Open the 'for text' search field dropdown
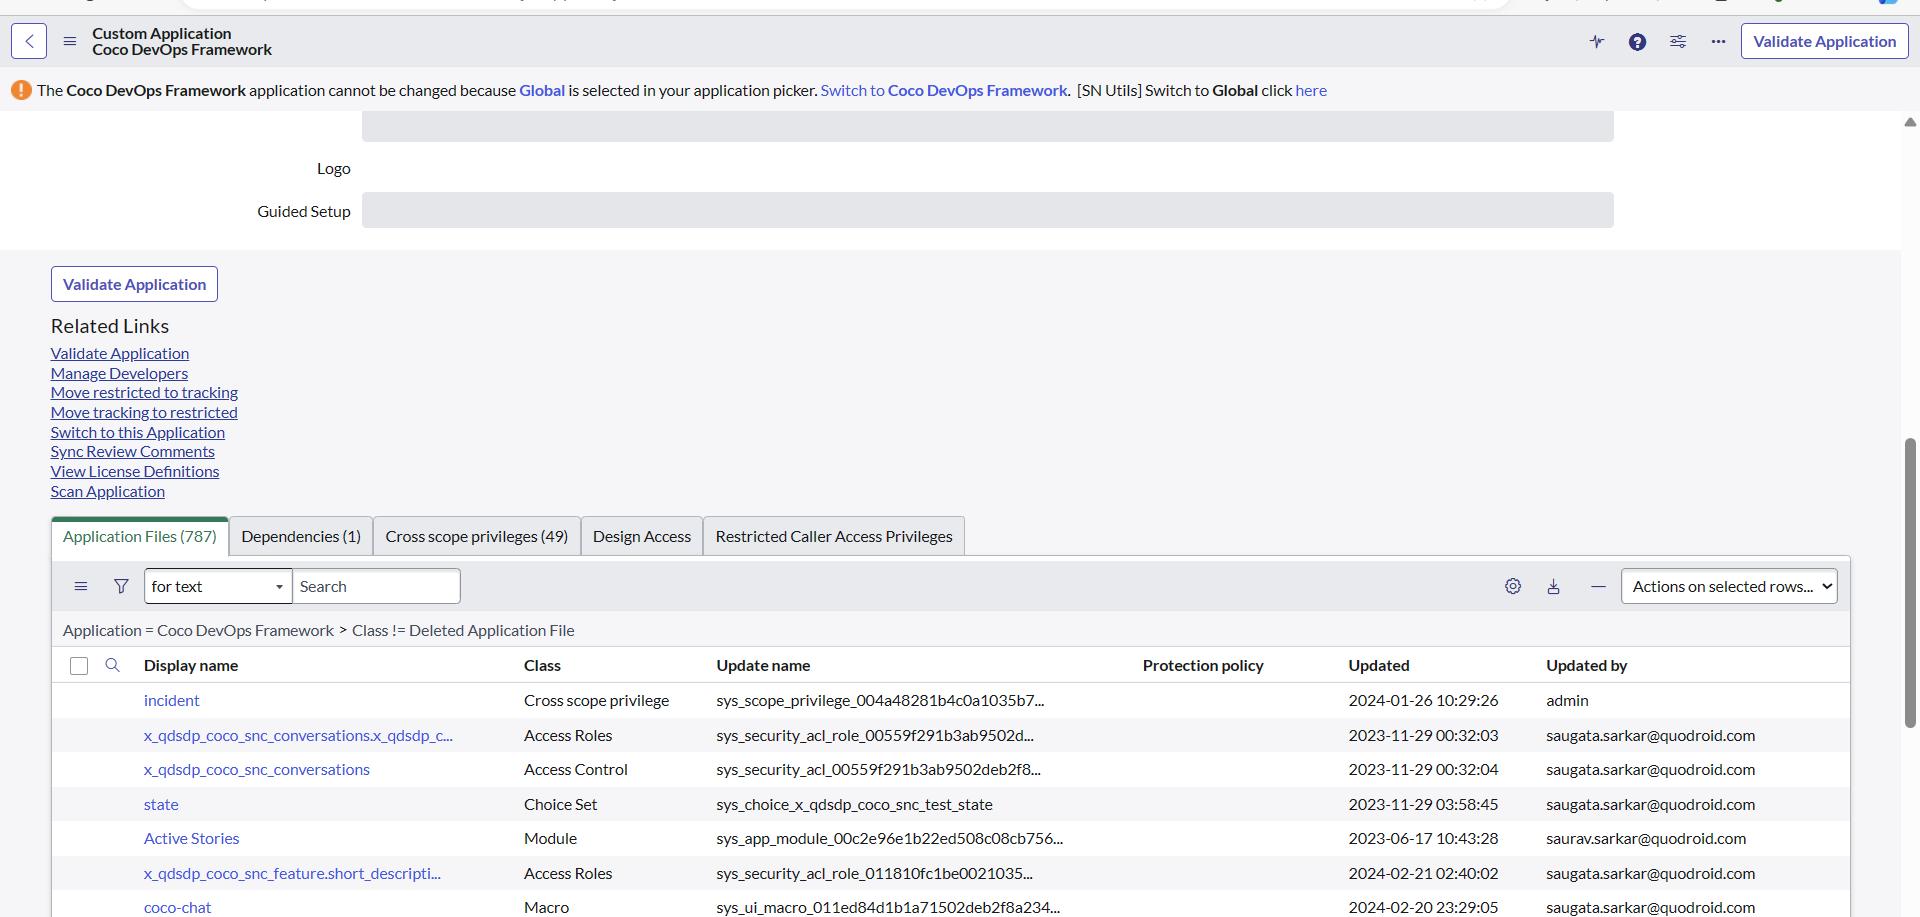1920x917 pixels. pyautogui.click(x=218, y=586)
